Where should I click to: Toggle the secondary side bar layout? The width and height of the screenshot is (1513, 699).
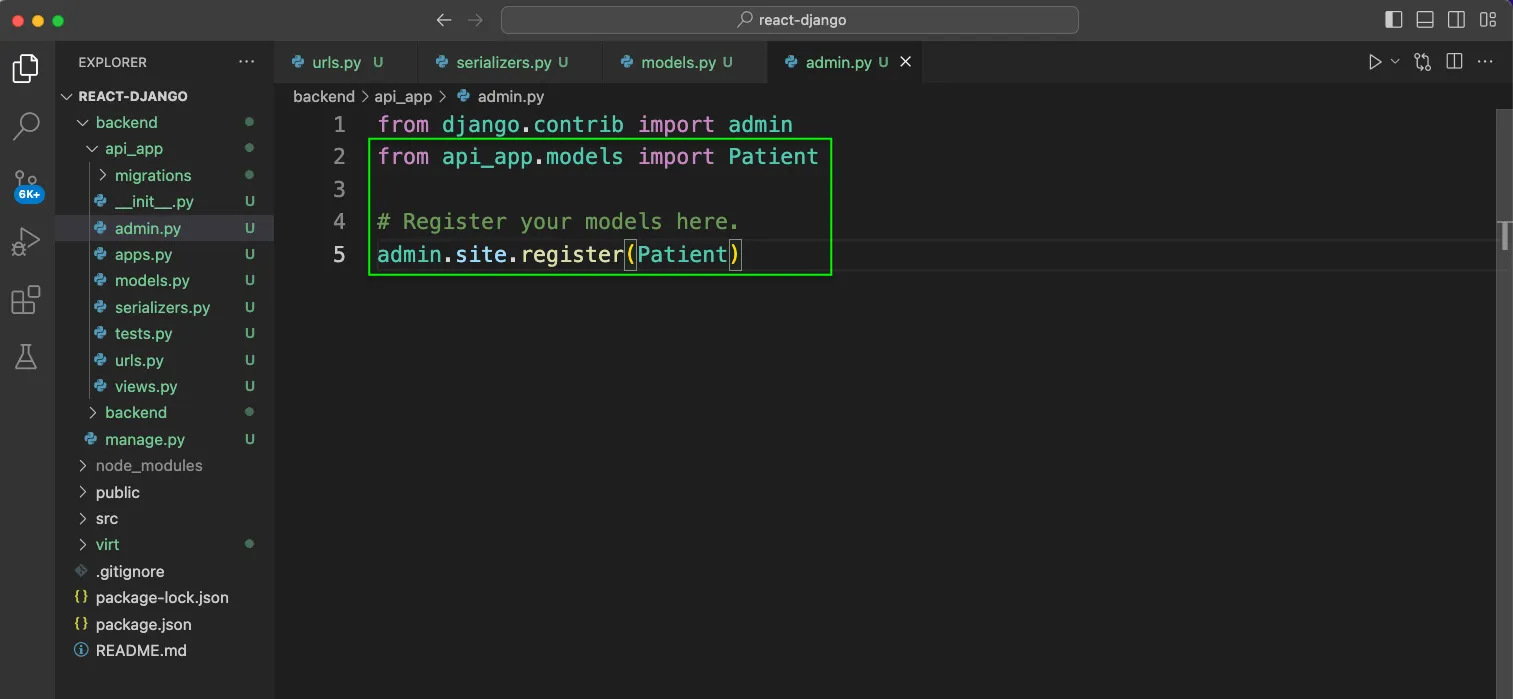[x=1457, y=20]
